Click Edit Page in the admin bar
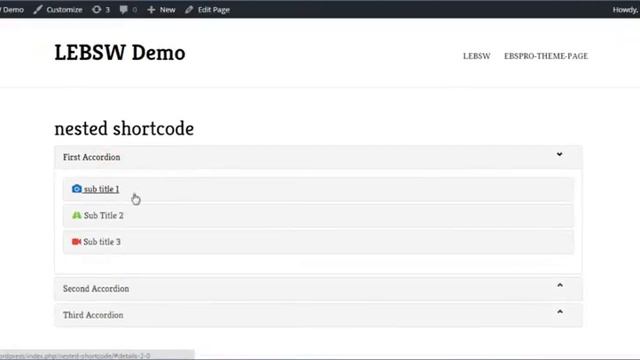This screenshot has height=360, width=640. pos(207,9)
